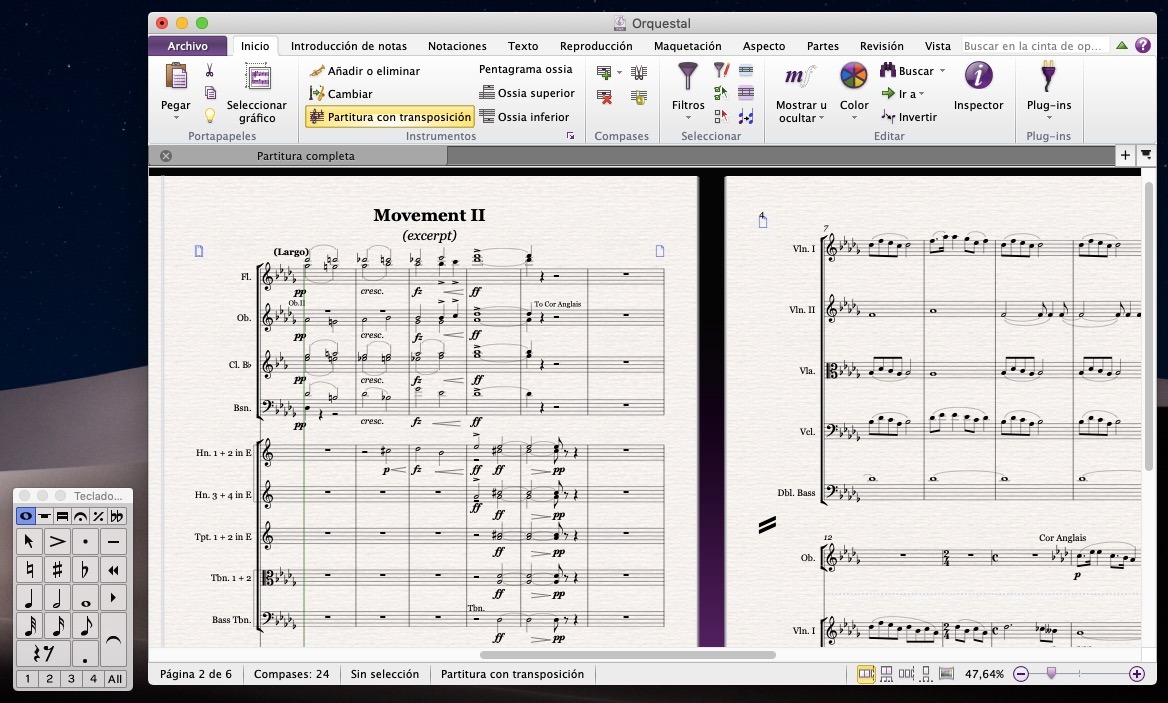This screenshot has height=703, width=1168.
Task: Click the arrow pointer key in Teclado
Action: pos(29,541)
